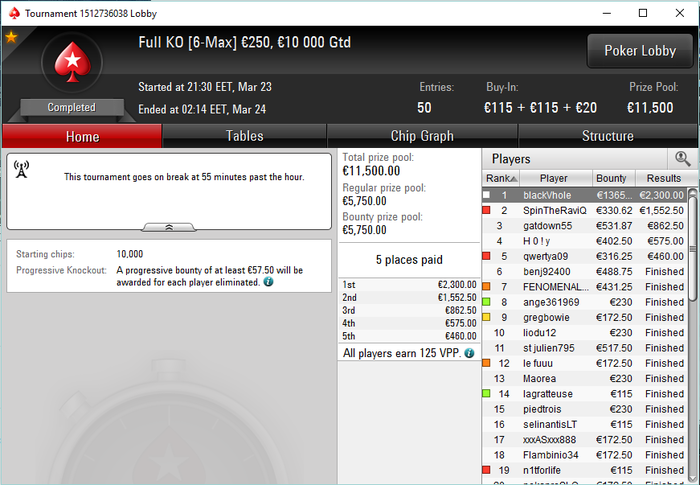Click the players list vertical scrollbar

(x=692, y=335)
